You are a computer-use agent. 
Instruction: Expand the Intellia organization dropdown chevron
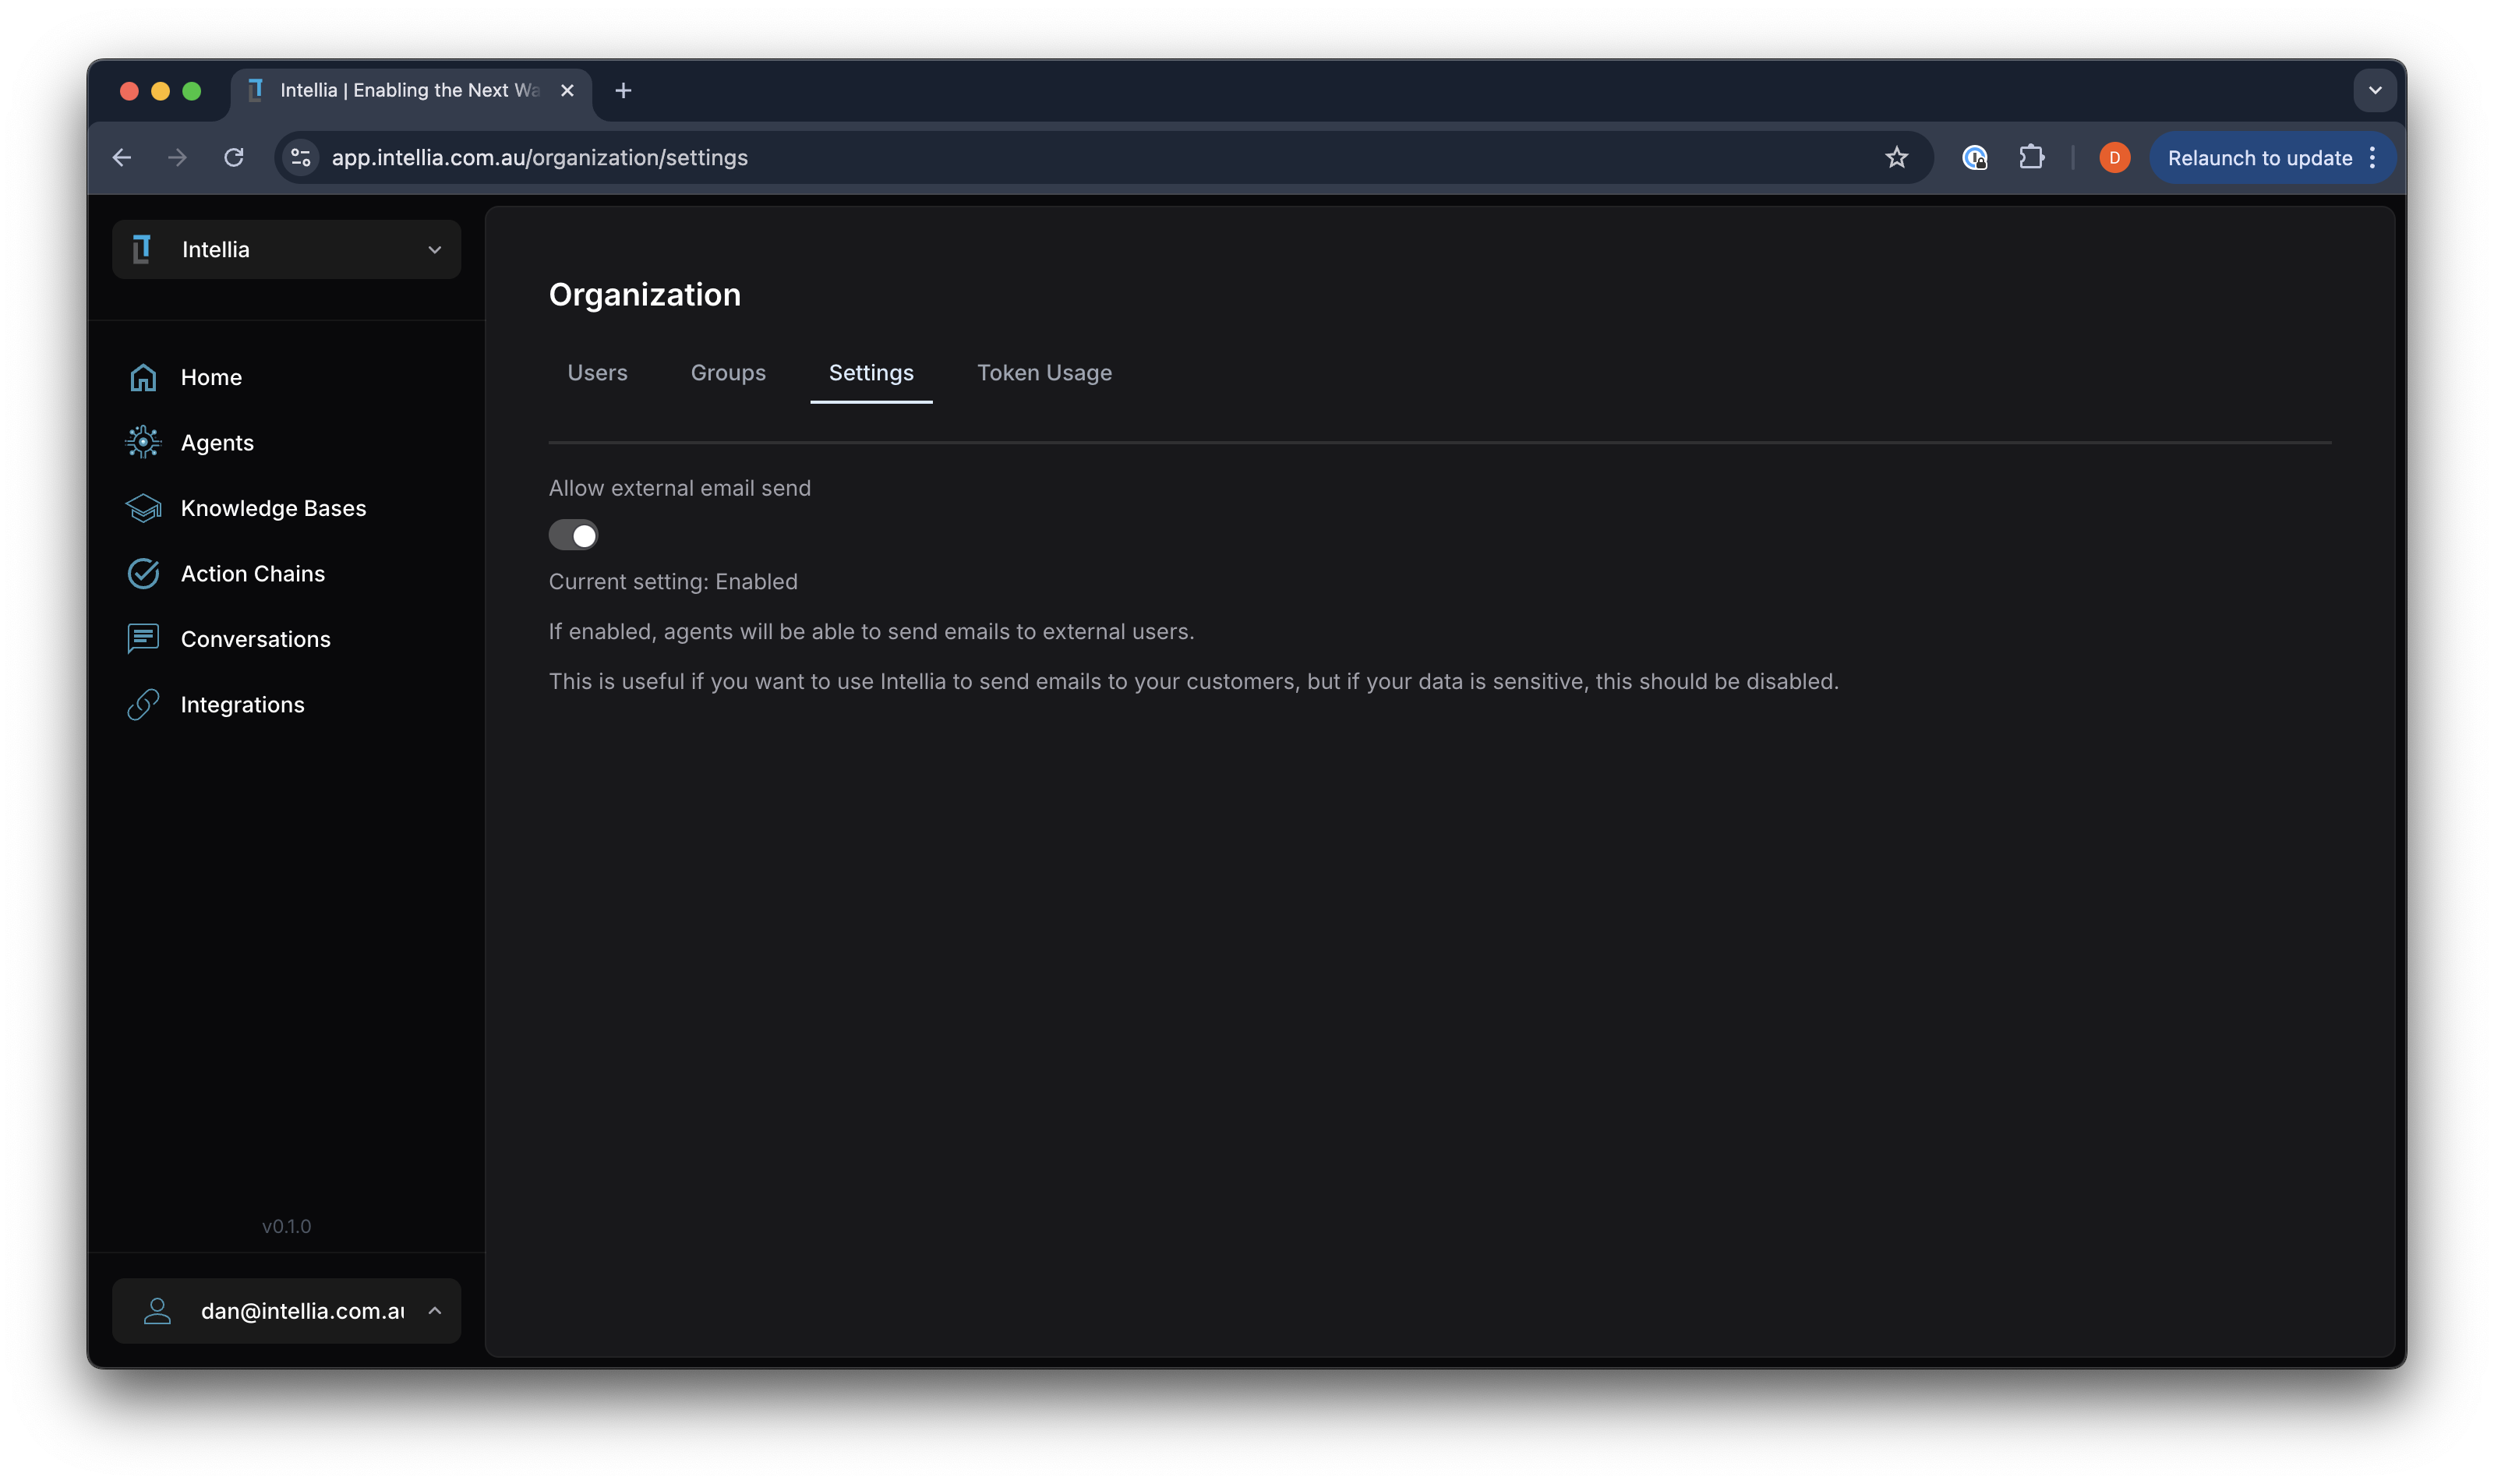pyautogui.click(x=435, y=249)
